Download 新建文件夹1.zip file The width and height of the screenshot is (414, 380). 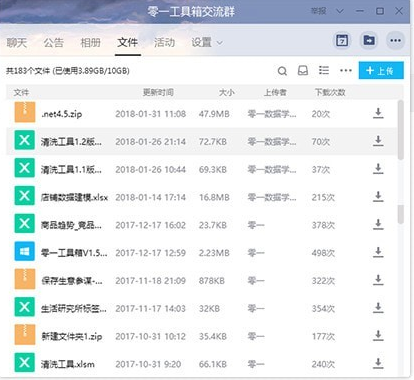(x=378, y=336)
